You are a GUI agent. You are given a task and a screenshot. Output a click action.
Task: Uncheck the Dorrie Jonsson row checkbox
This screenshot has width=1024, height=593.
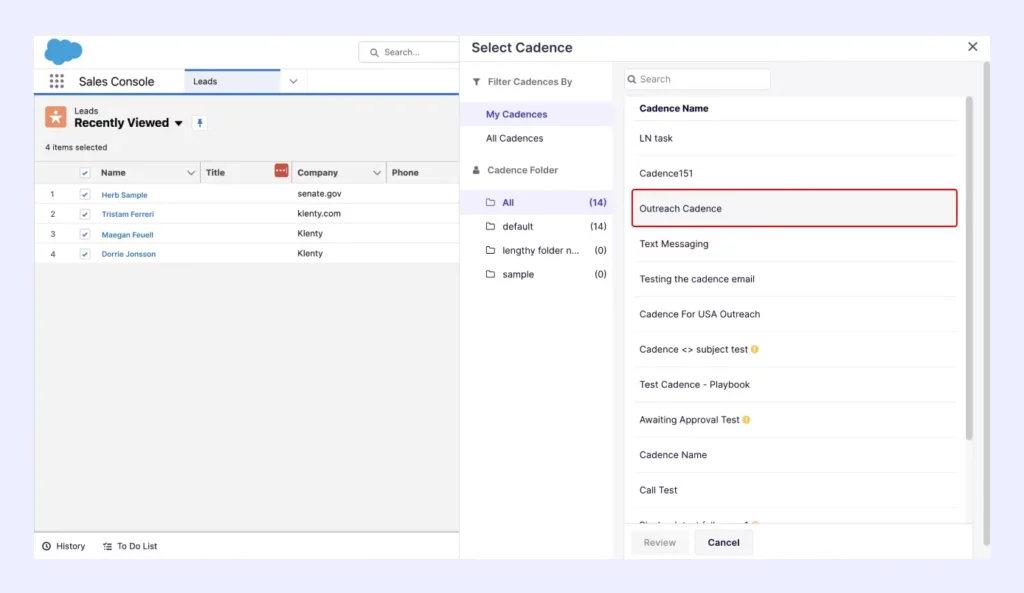tap(84, 253)
